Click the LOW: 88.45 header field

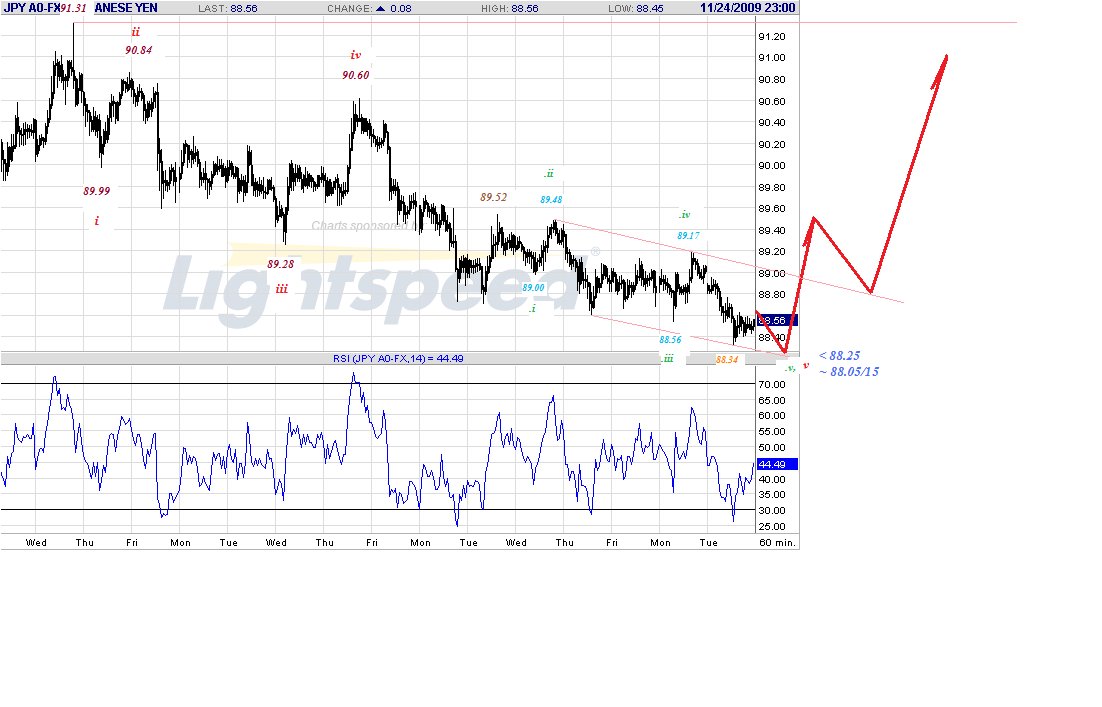click(635, 8)
